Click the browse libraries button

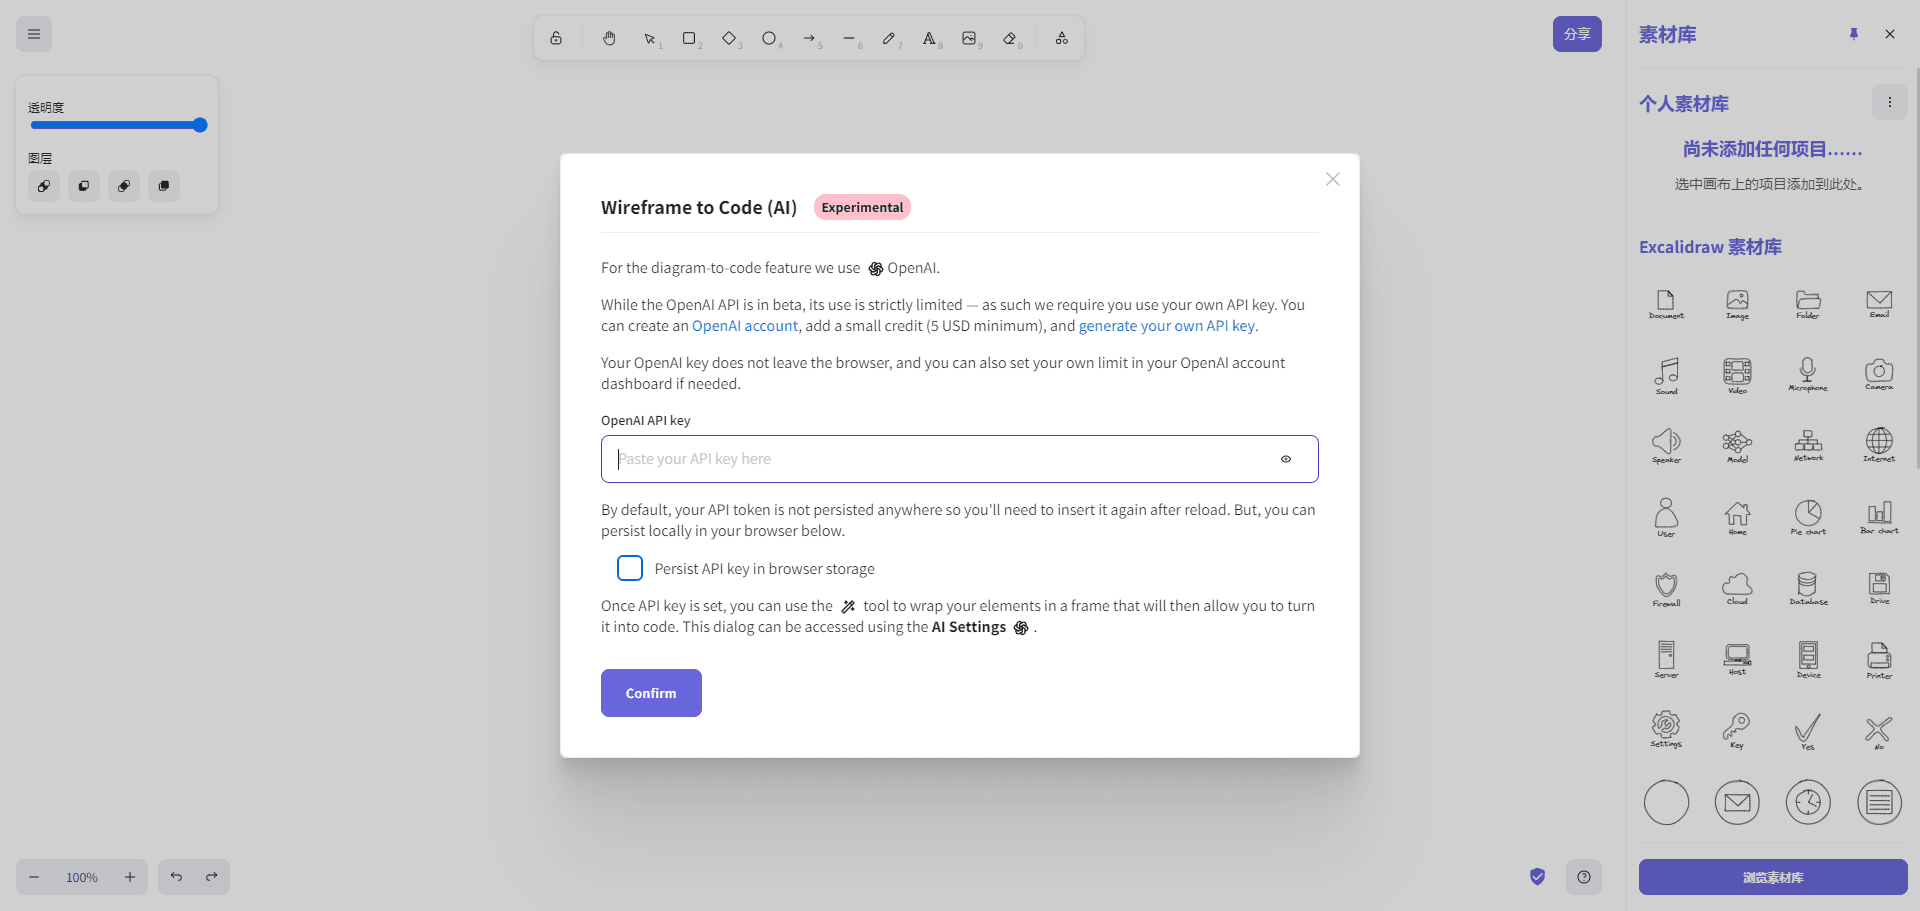tap(1773, 877)
